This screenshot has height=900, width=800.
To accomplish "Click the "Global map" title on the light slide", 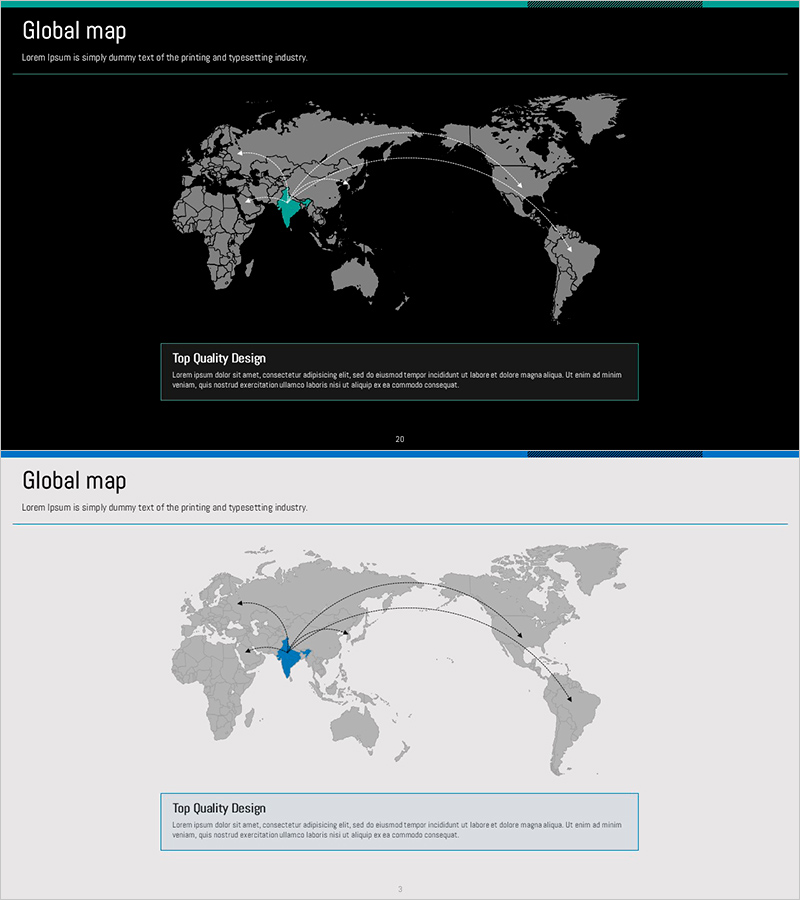I will click(x=74, y=481).
